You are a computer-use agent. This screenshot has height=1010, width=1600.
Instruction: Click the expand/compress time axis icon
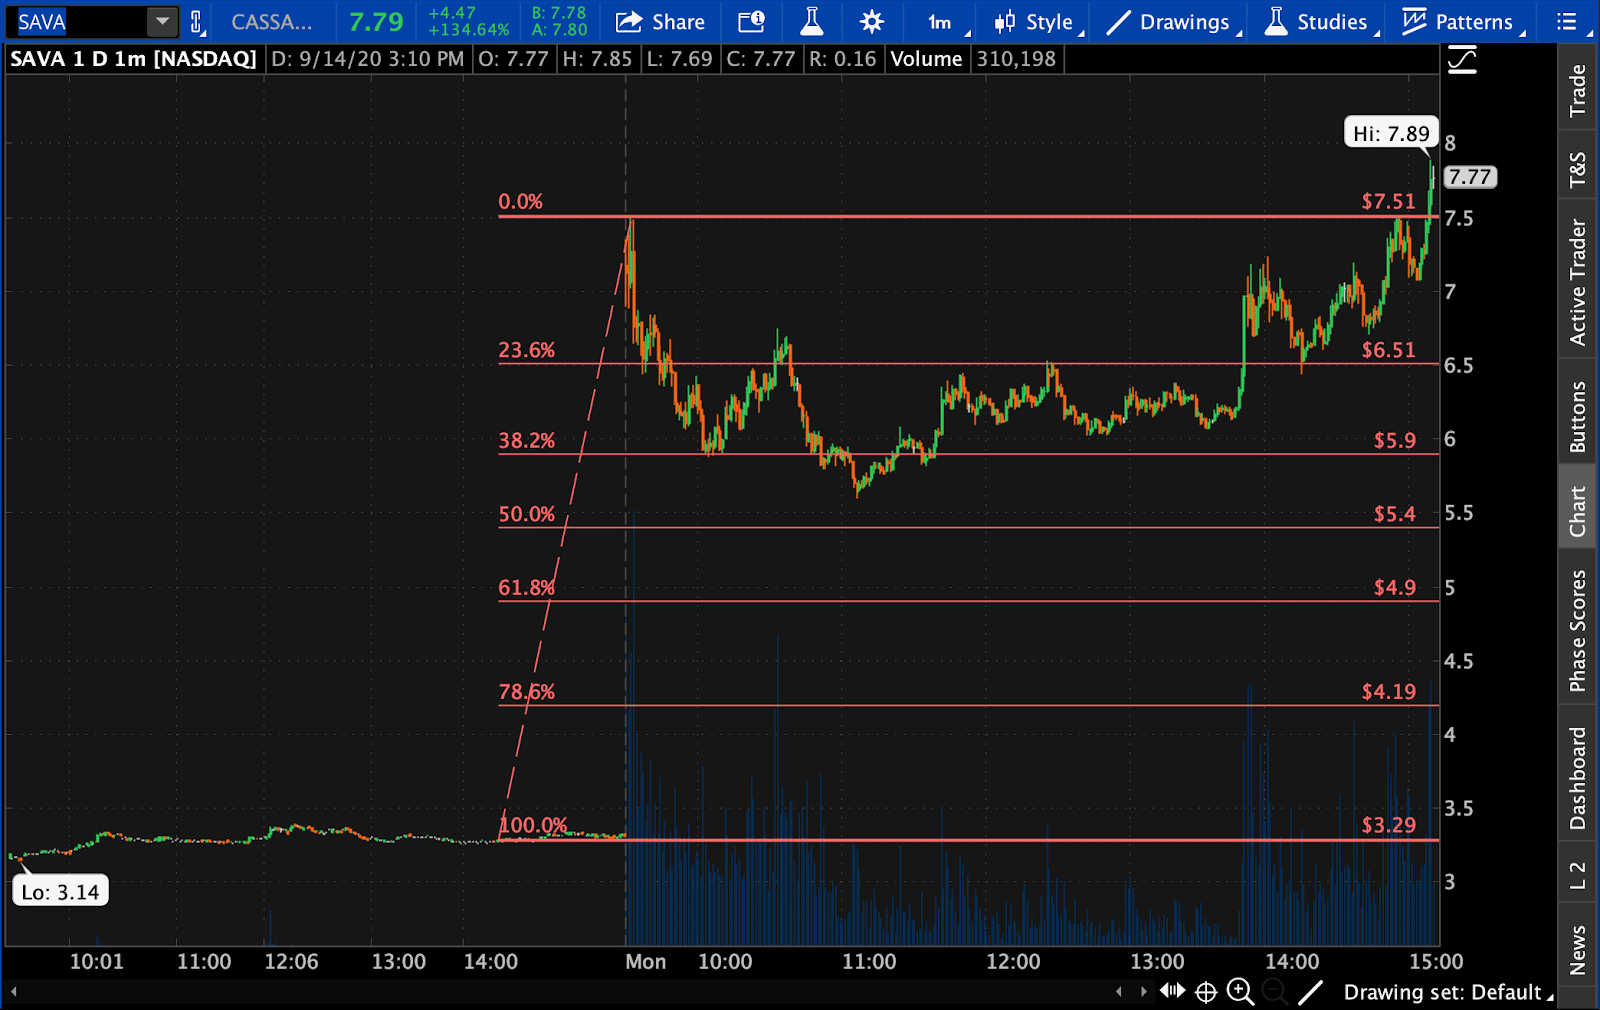pos(1172,991)
